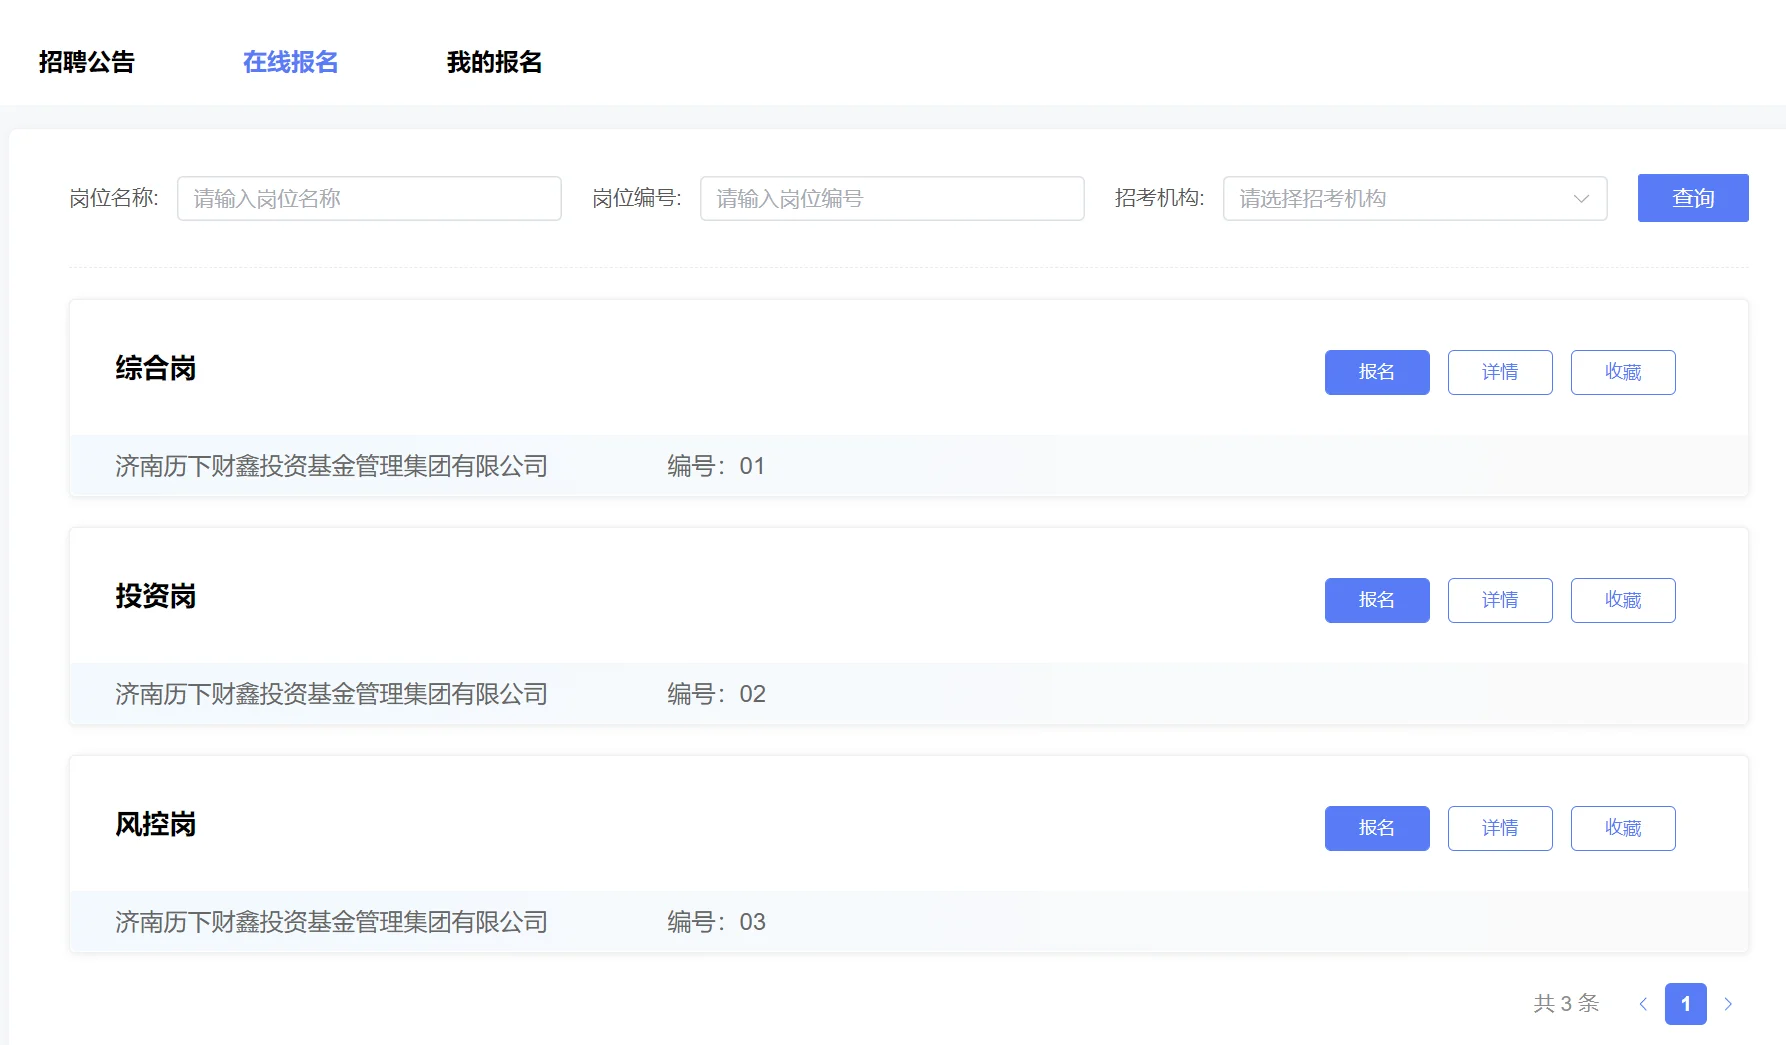Go to next page arrow in pagination
Image resolution: width=1786 pixels, height=1045 pixels.
[x=1728, y=1004]
